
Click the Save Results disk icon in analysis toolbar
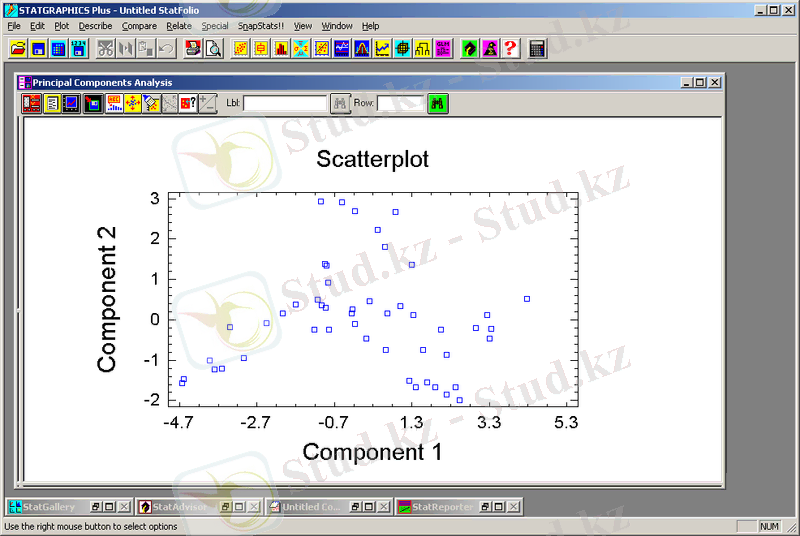(x=93, y=103)
